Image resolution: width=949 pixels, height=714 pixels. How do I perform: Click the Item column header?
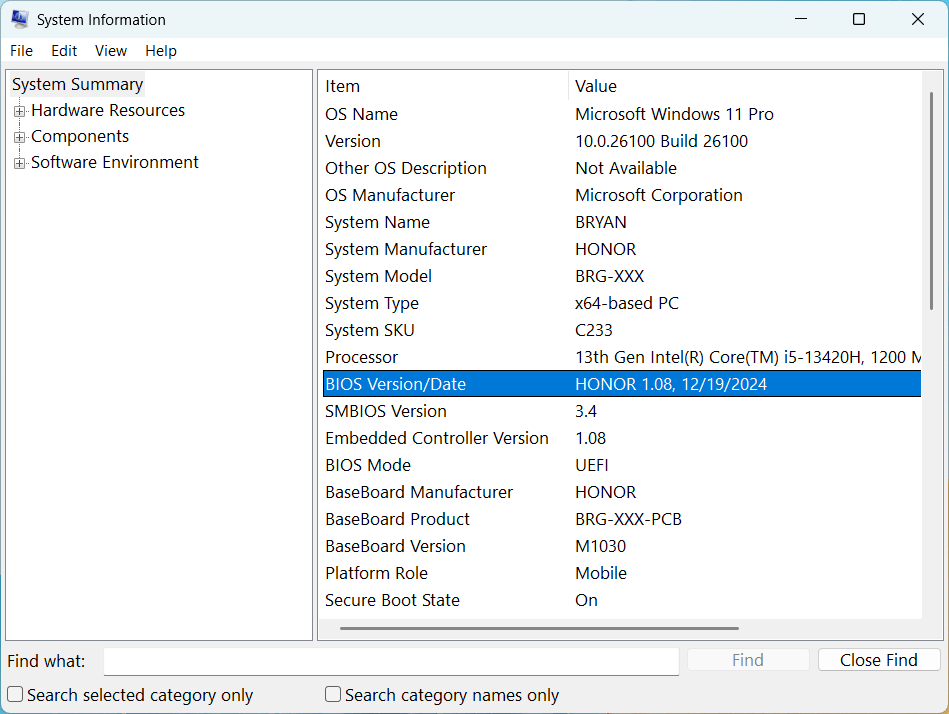[x=342, y=86]
